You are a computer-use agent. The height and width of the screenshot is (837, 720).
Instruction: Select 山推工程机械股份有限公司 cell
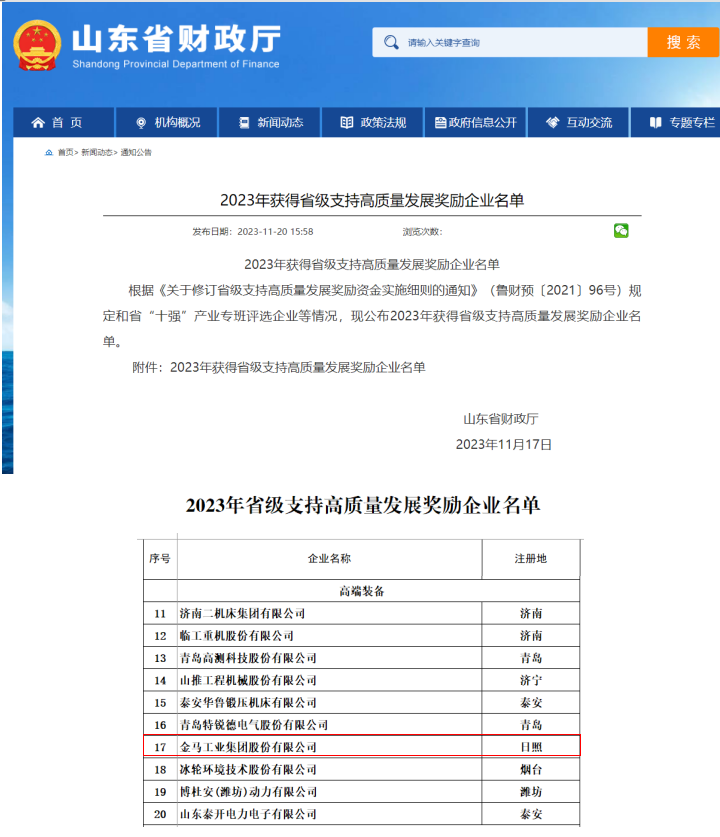point(329,681)
